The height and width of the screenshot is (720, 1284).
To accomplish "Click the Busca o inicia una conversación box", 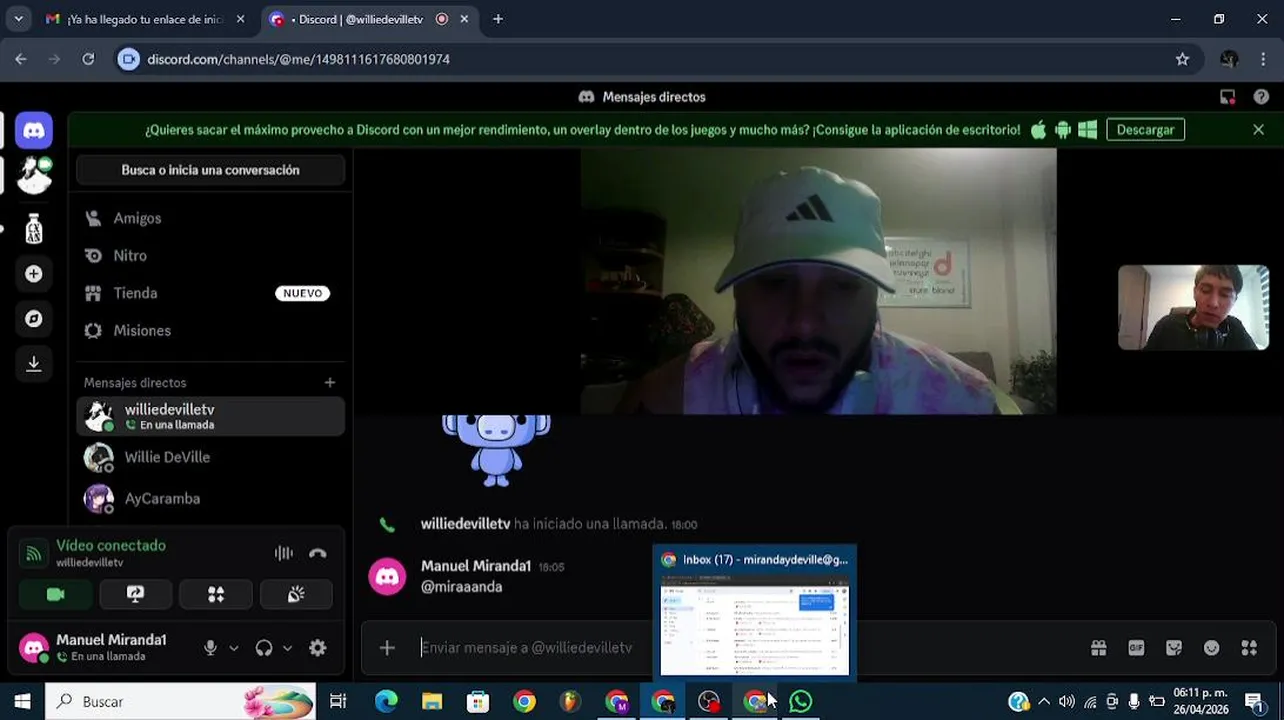I will coord(210,170).
